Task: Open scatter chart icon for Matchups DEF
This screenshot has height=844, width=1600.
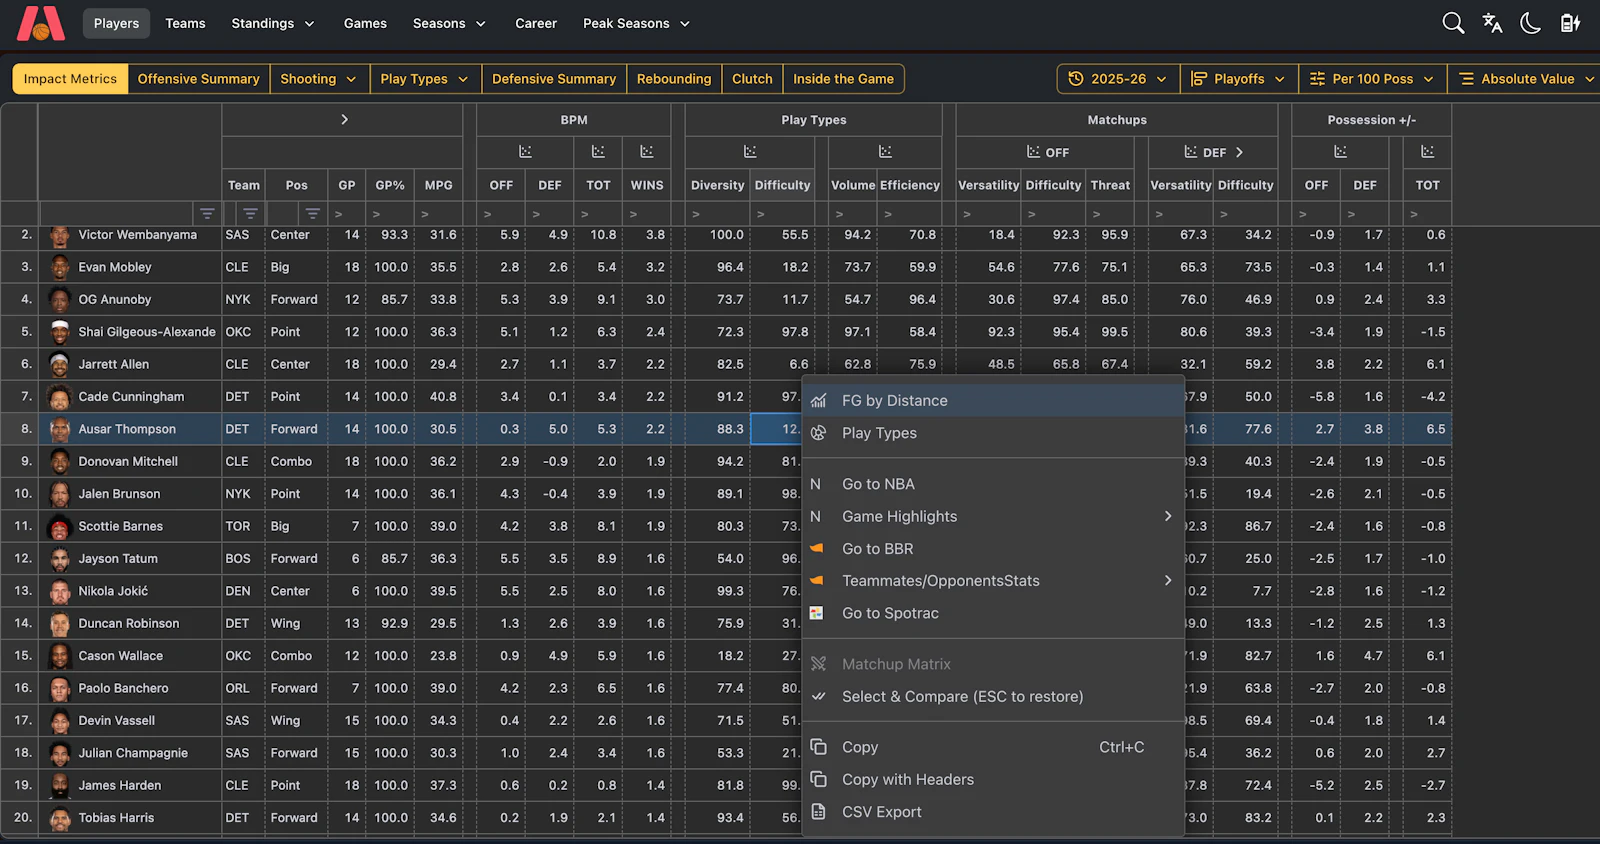Action: (x=1190, y=152)
